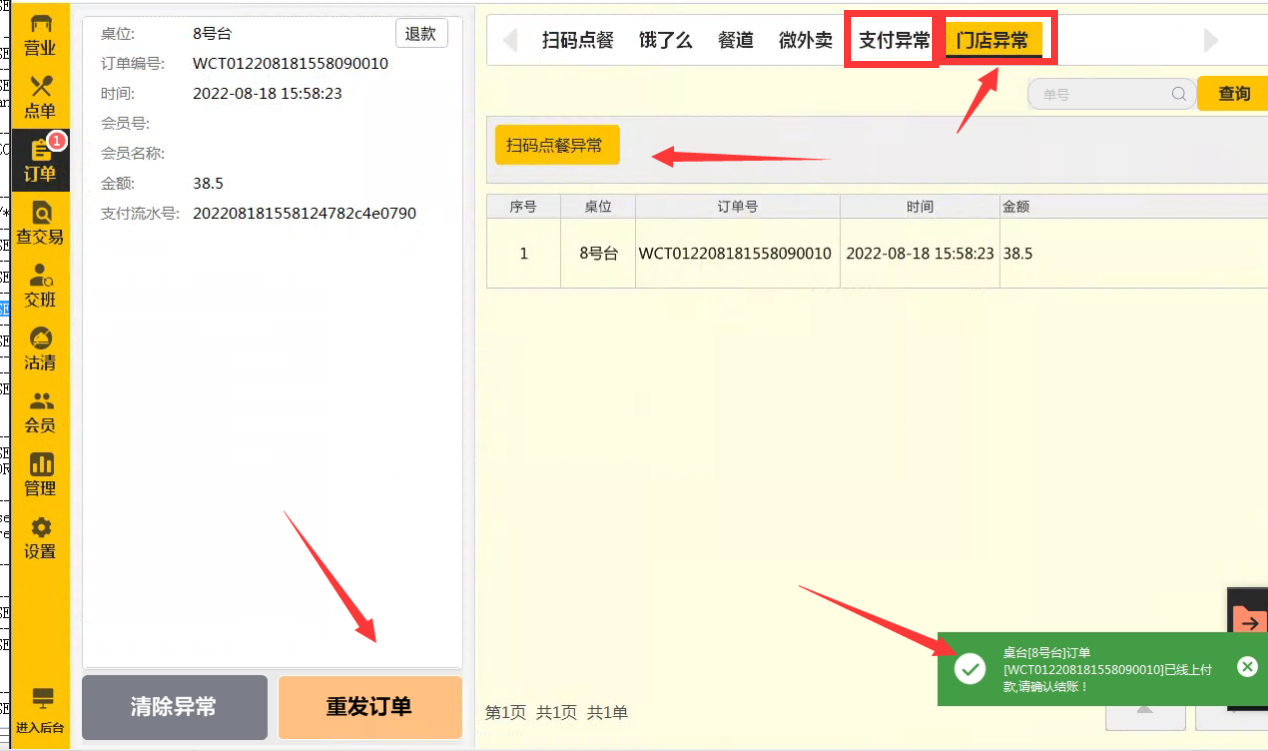This screenshot has width=1268, height=751.
Task: Select the 订单 orders icon
Action: point(40,160)
